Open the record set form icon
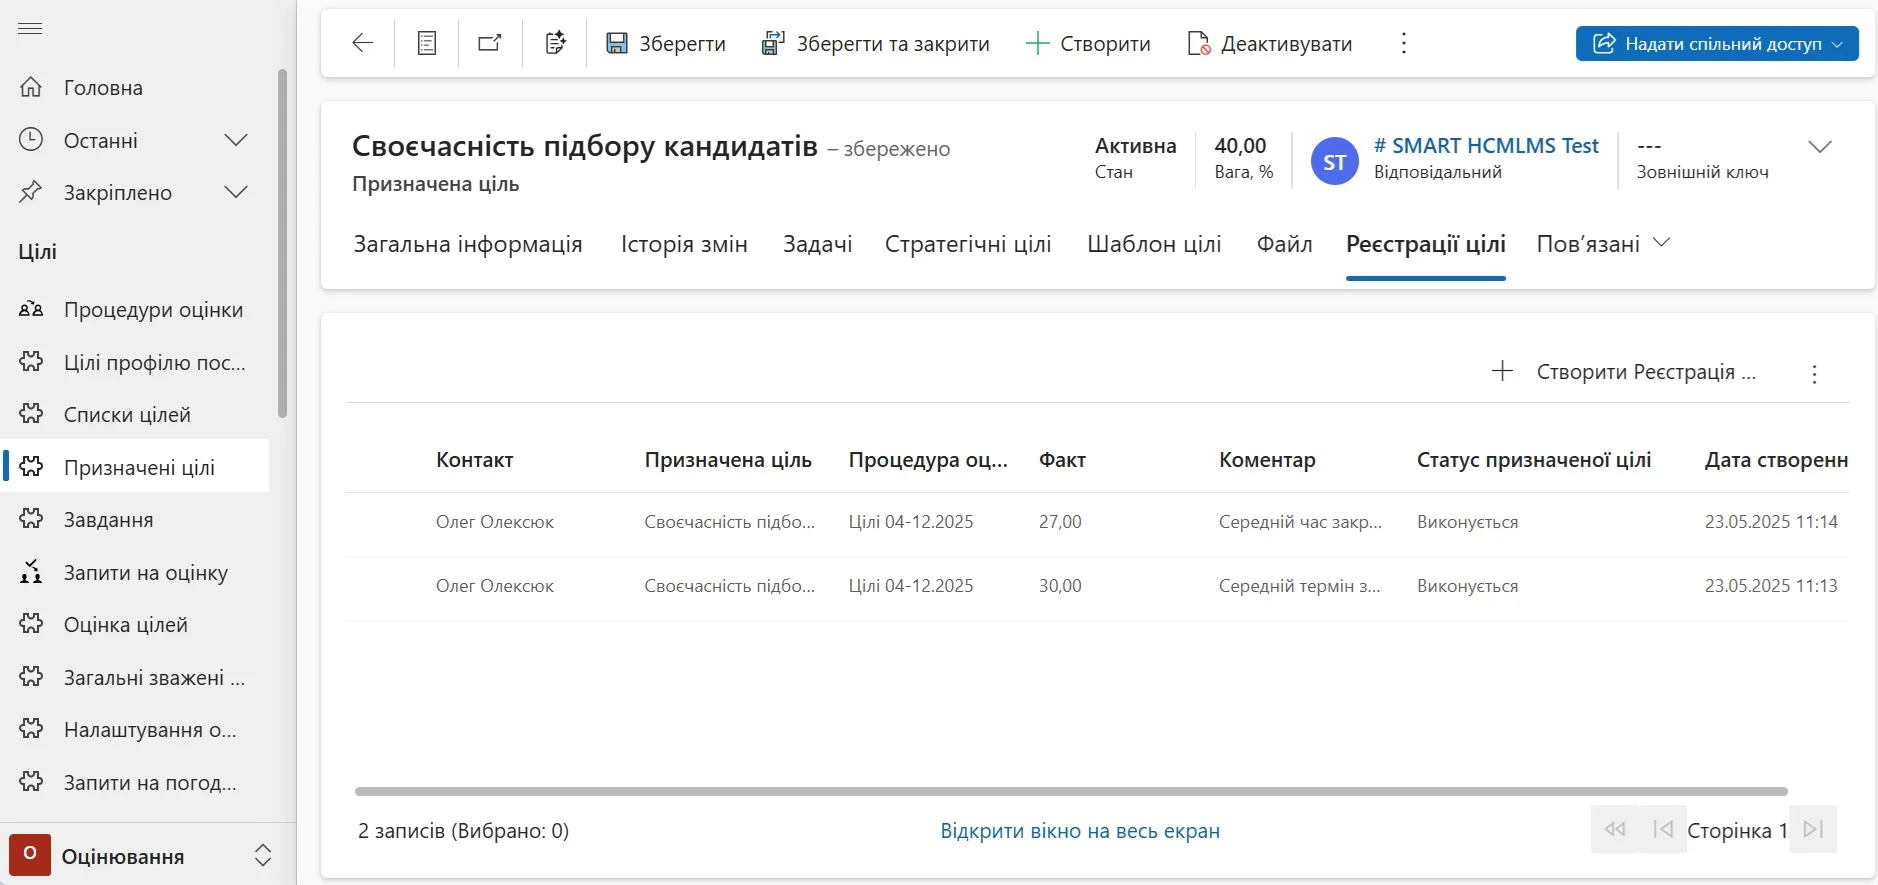Screen dimensions: 1878x885 427,43
